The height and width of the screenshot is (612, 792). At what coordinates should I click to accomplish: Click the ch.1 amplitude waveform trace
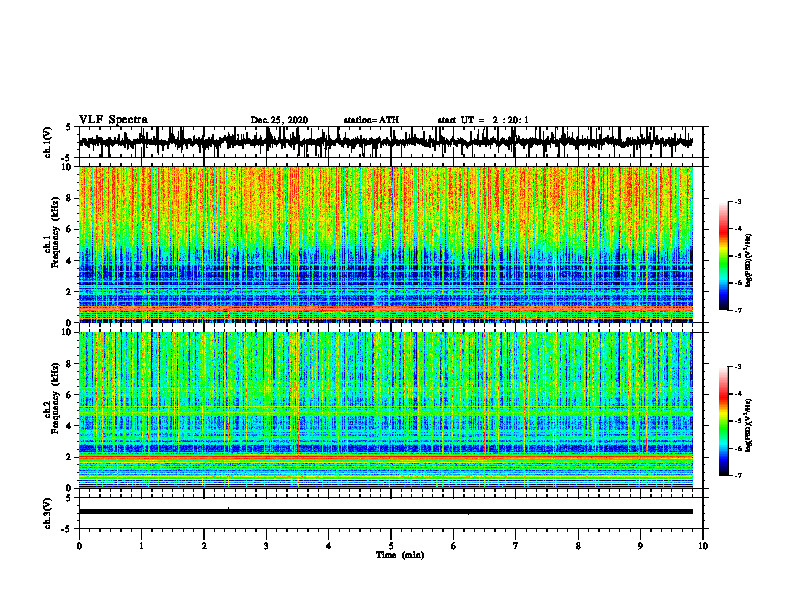coord(386,142)
